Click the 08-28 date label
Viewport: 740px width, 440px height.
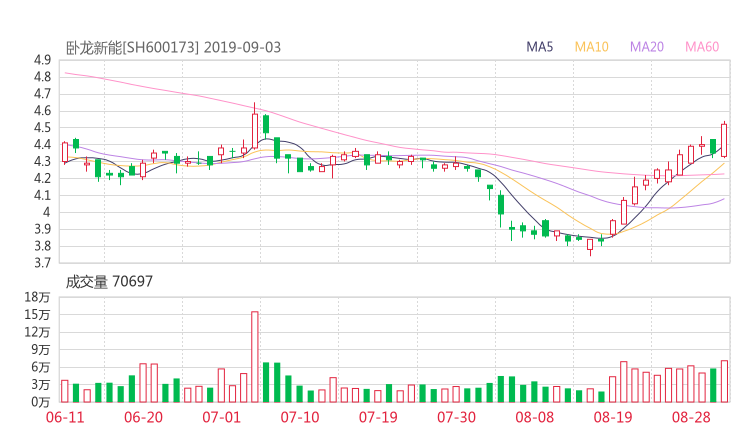691,417
